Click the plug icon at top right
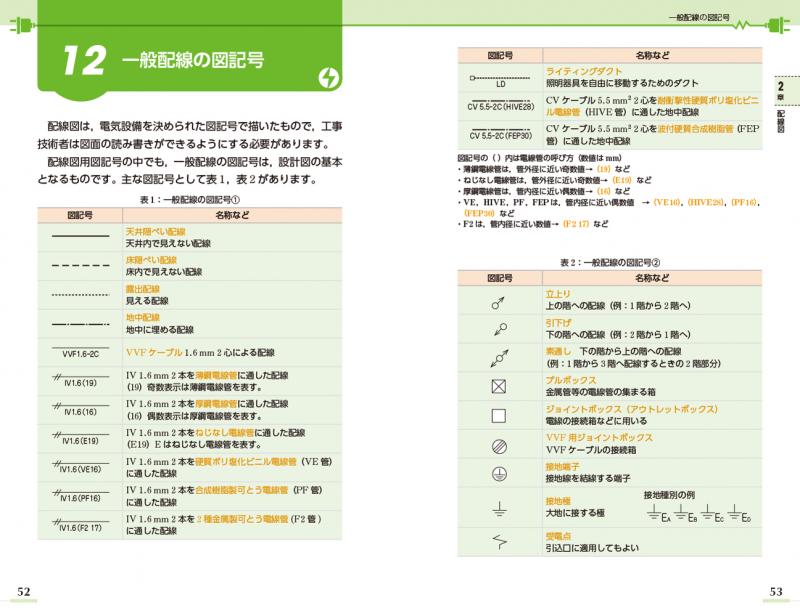Image resolution: width=800 pixels, height=616 pixels. [x=778, y=25]
